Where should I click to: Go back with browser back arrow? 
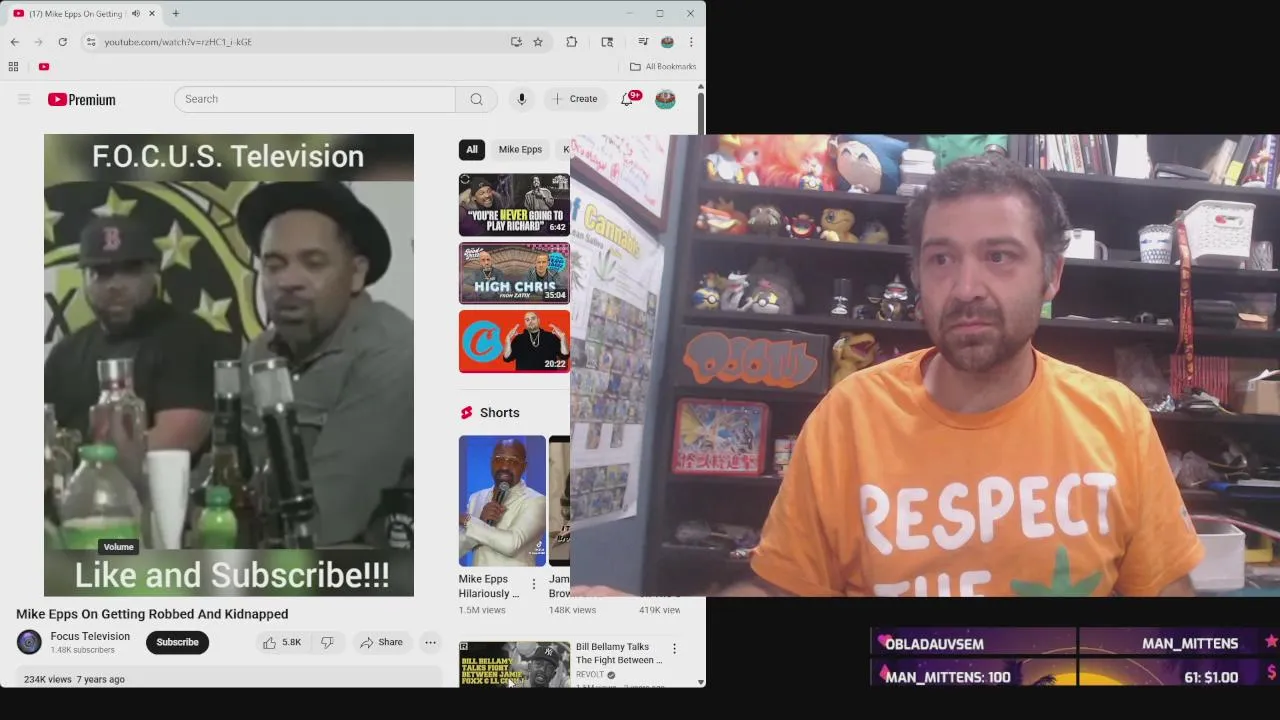click(14, 42)
